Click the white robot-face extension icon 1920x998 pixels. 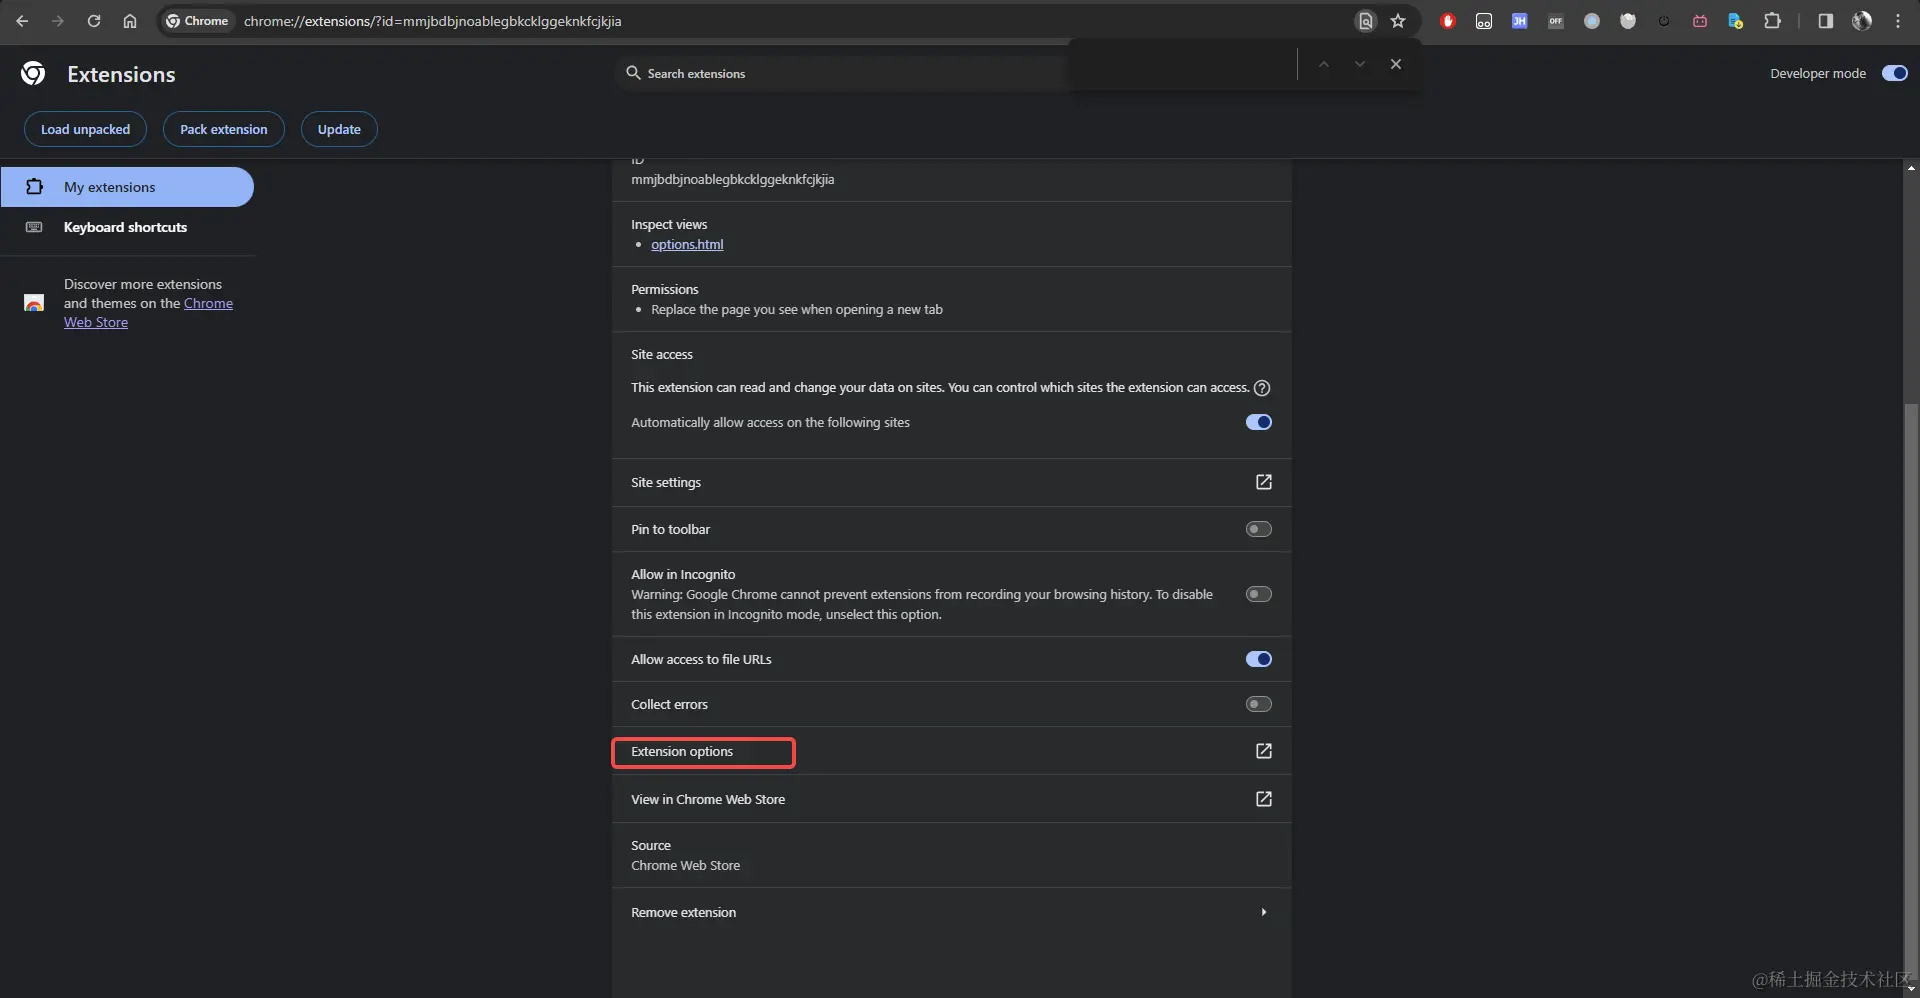[x=1483, y=21]
